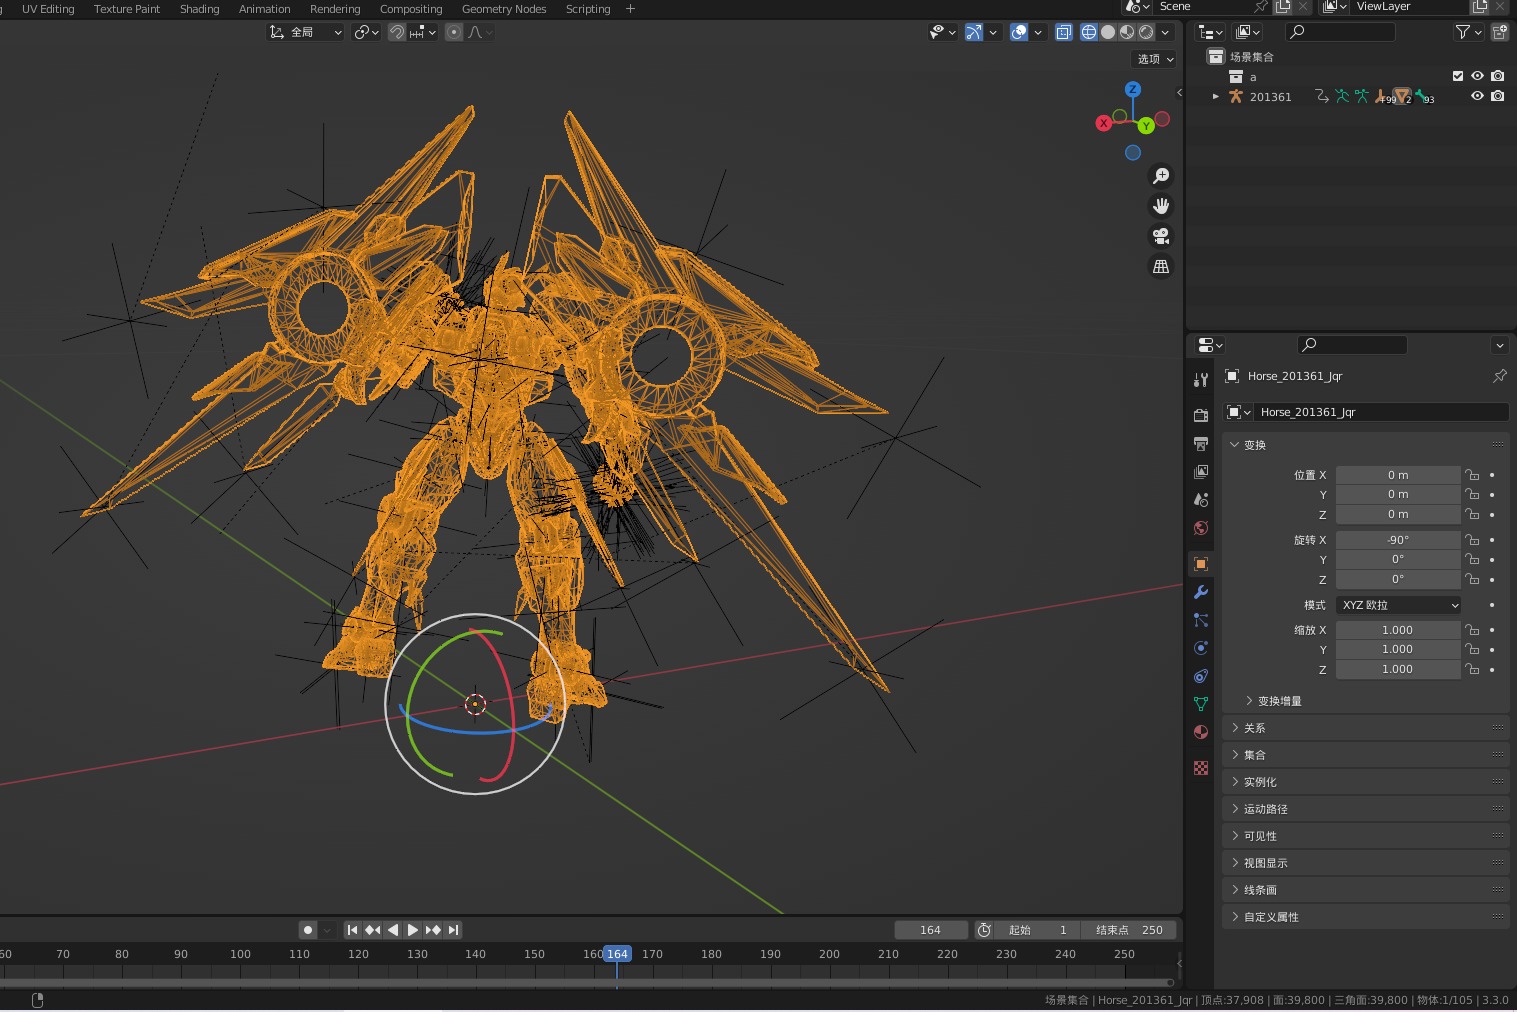Hide 201361 in viewport via eye

(1477, 96)
